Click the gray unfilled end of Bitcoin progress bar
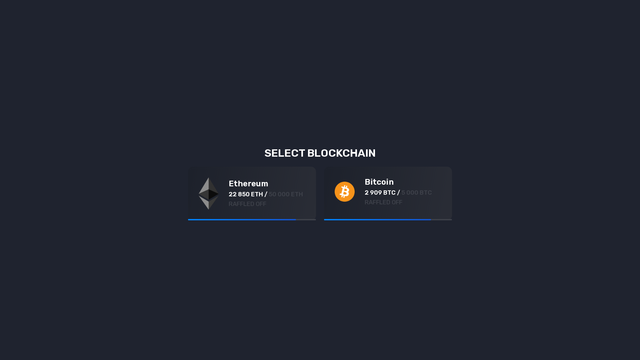 441,220
